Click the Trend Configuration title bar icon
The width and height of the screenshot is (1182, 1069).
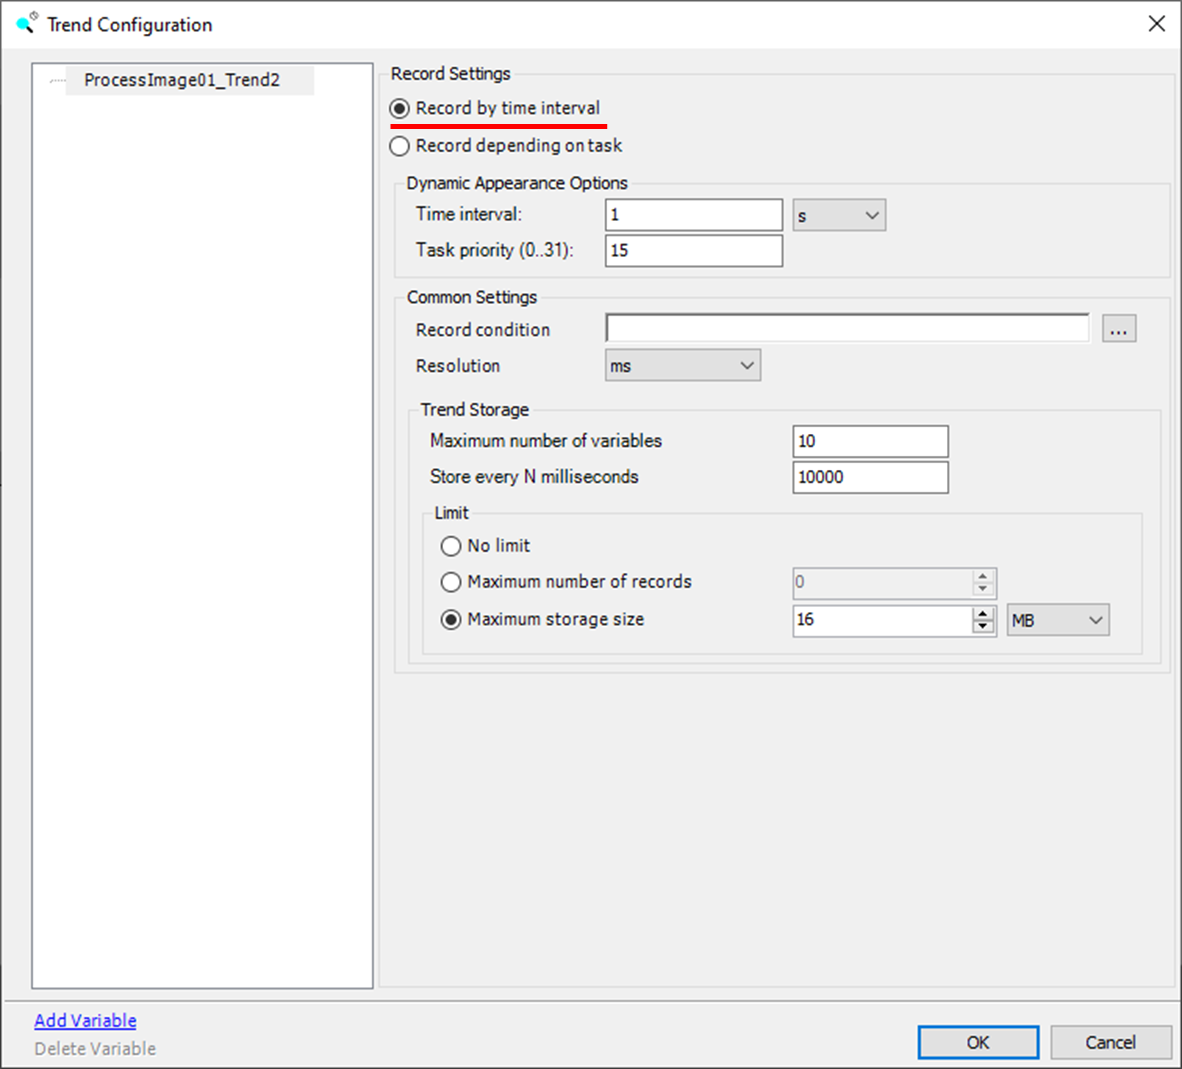point(26,23)
